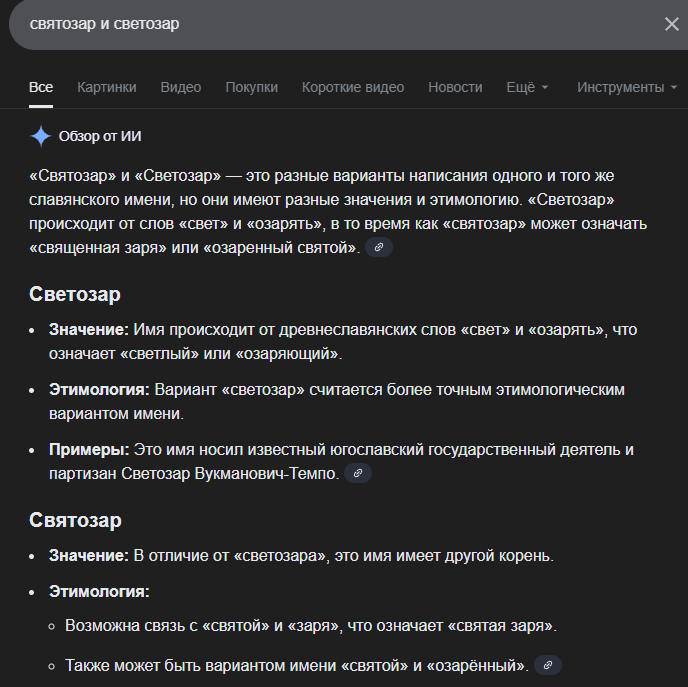This screenshot has height=687, width=688.
Task: Select the «Все» results tab
Action: click(41, 88)
